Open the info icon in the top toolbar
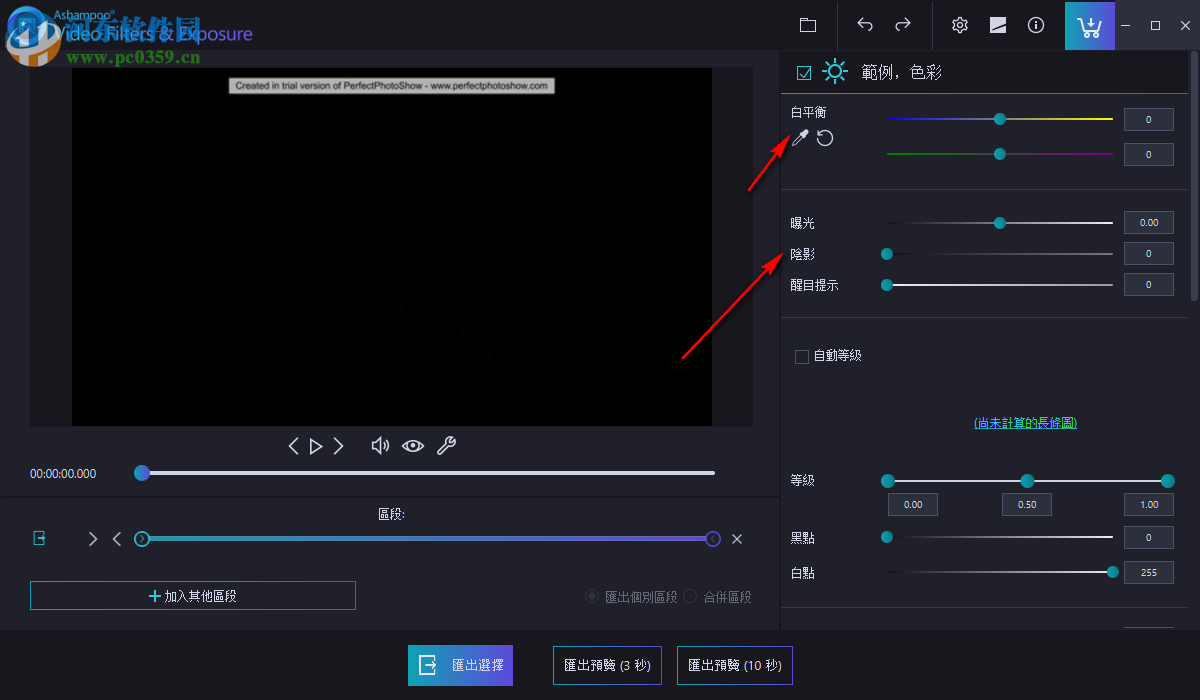Viewport: 1200px width, 700px height. click(x=1036, y=25)
